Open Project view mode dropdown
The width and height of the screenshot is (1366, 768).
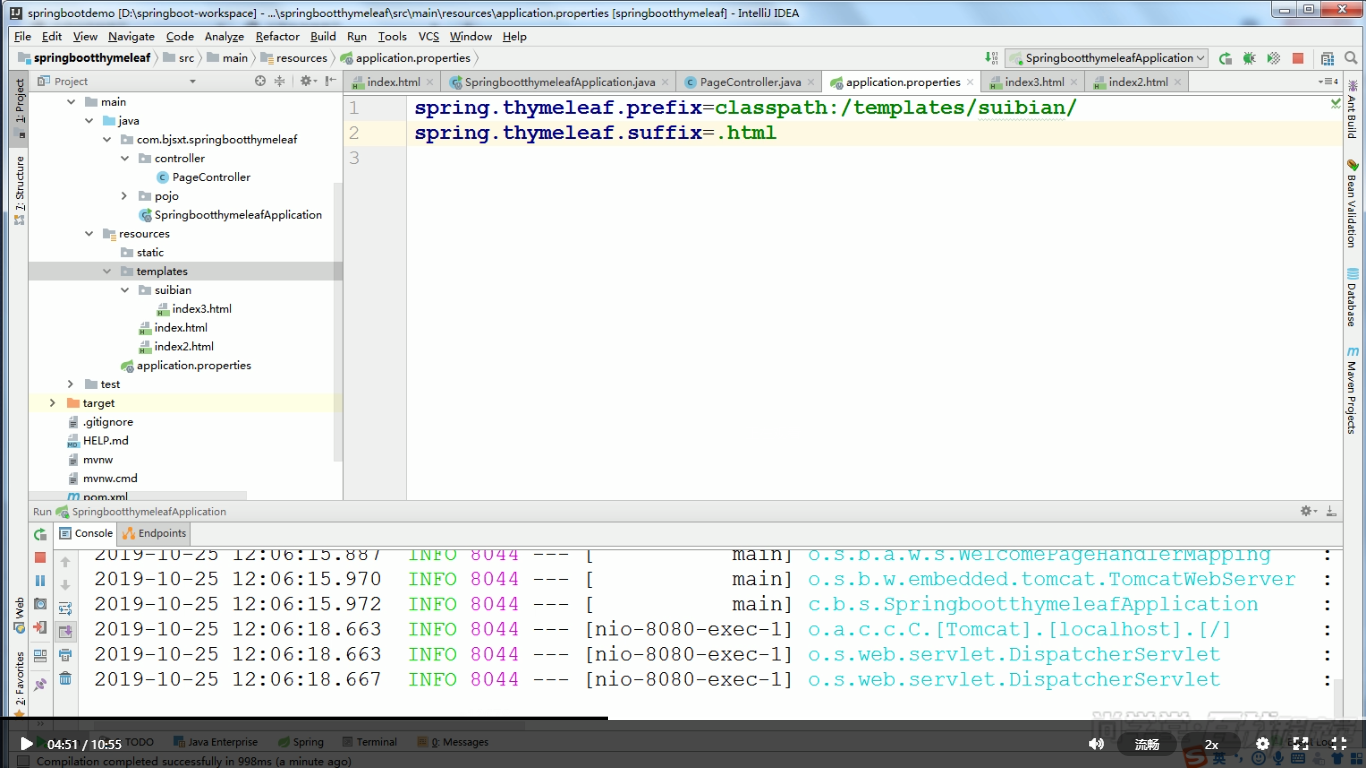coord(193,81)
